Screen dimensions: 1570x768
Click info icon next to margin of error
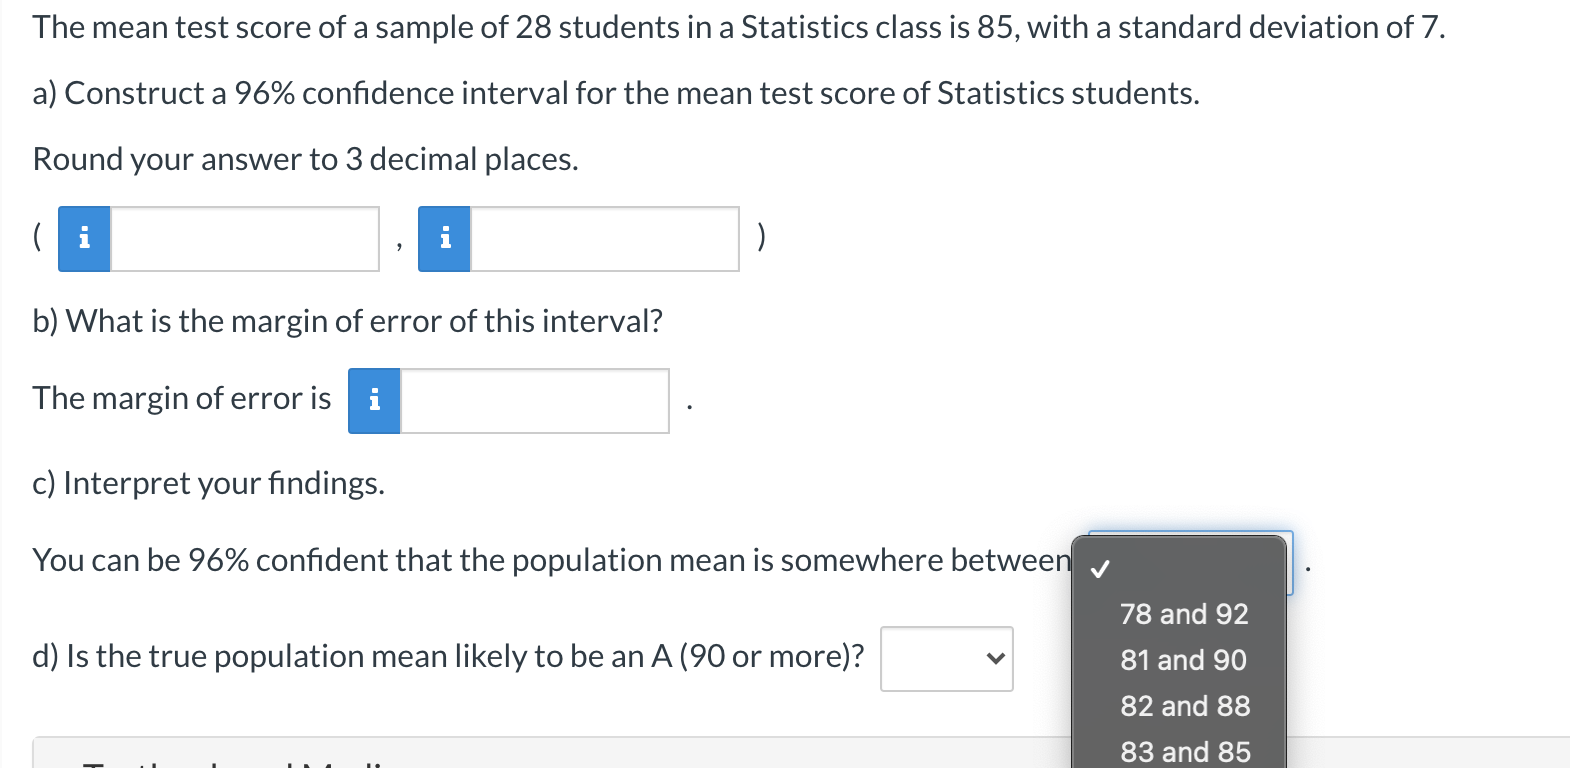click(374, 401)
